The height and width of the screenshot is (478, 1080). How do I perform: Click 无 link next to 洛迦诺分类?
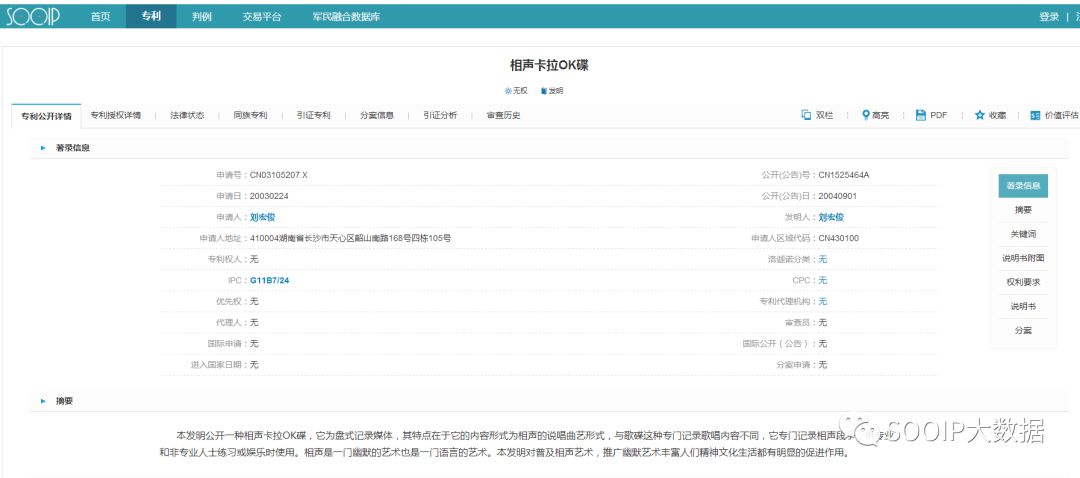tap(822, 259)
